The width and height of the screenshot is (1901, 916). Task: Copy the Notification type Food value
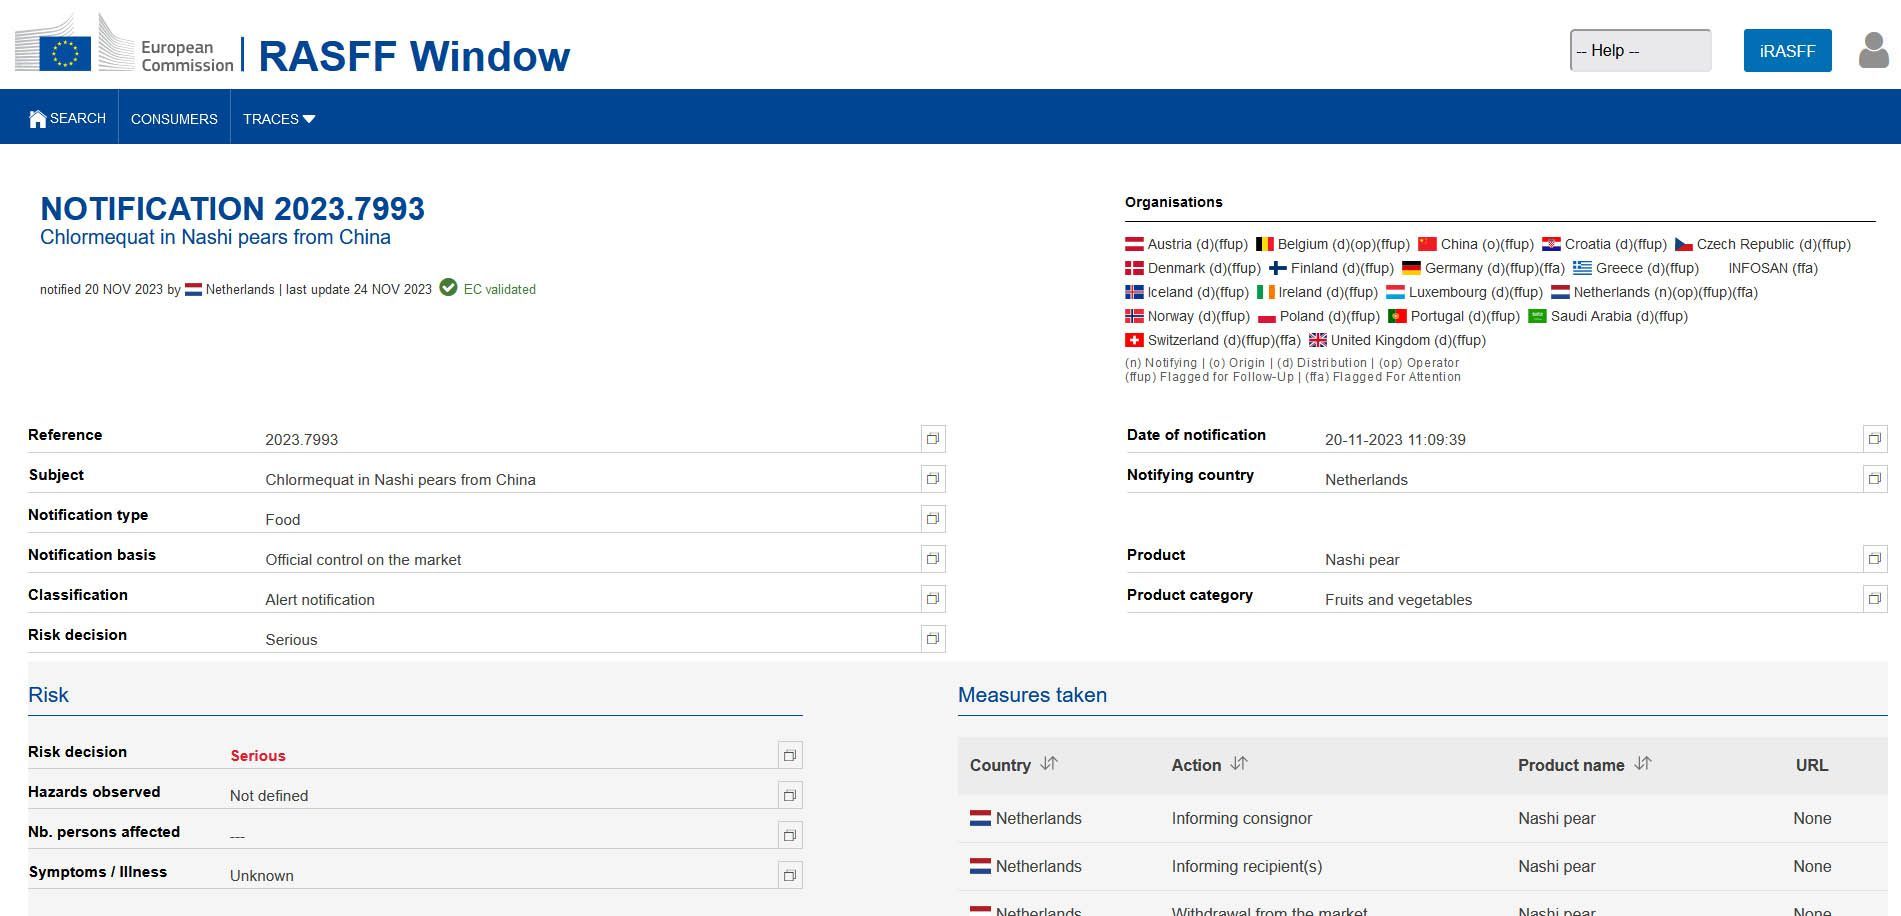(933, 519)
